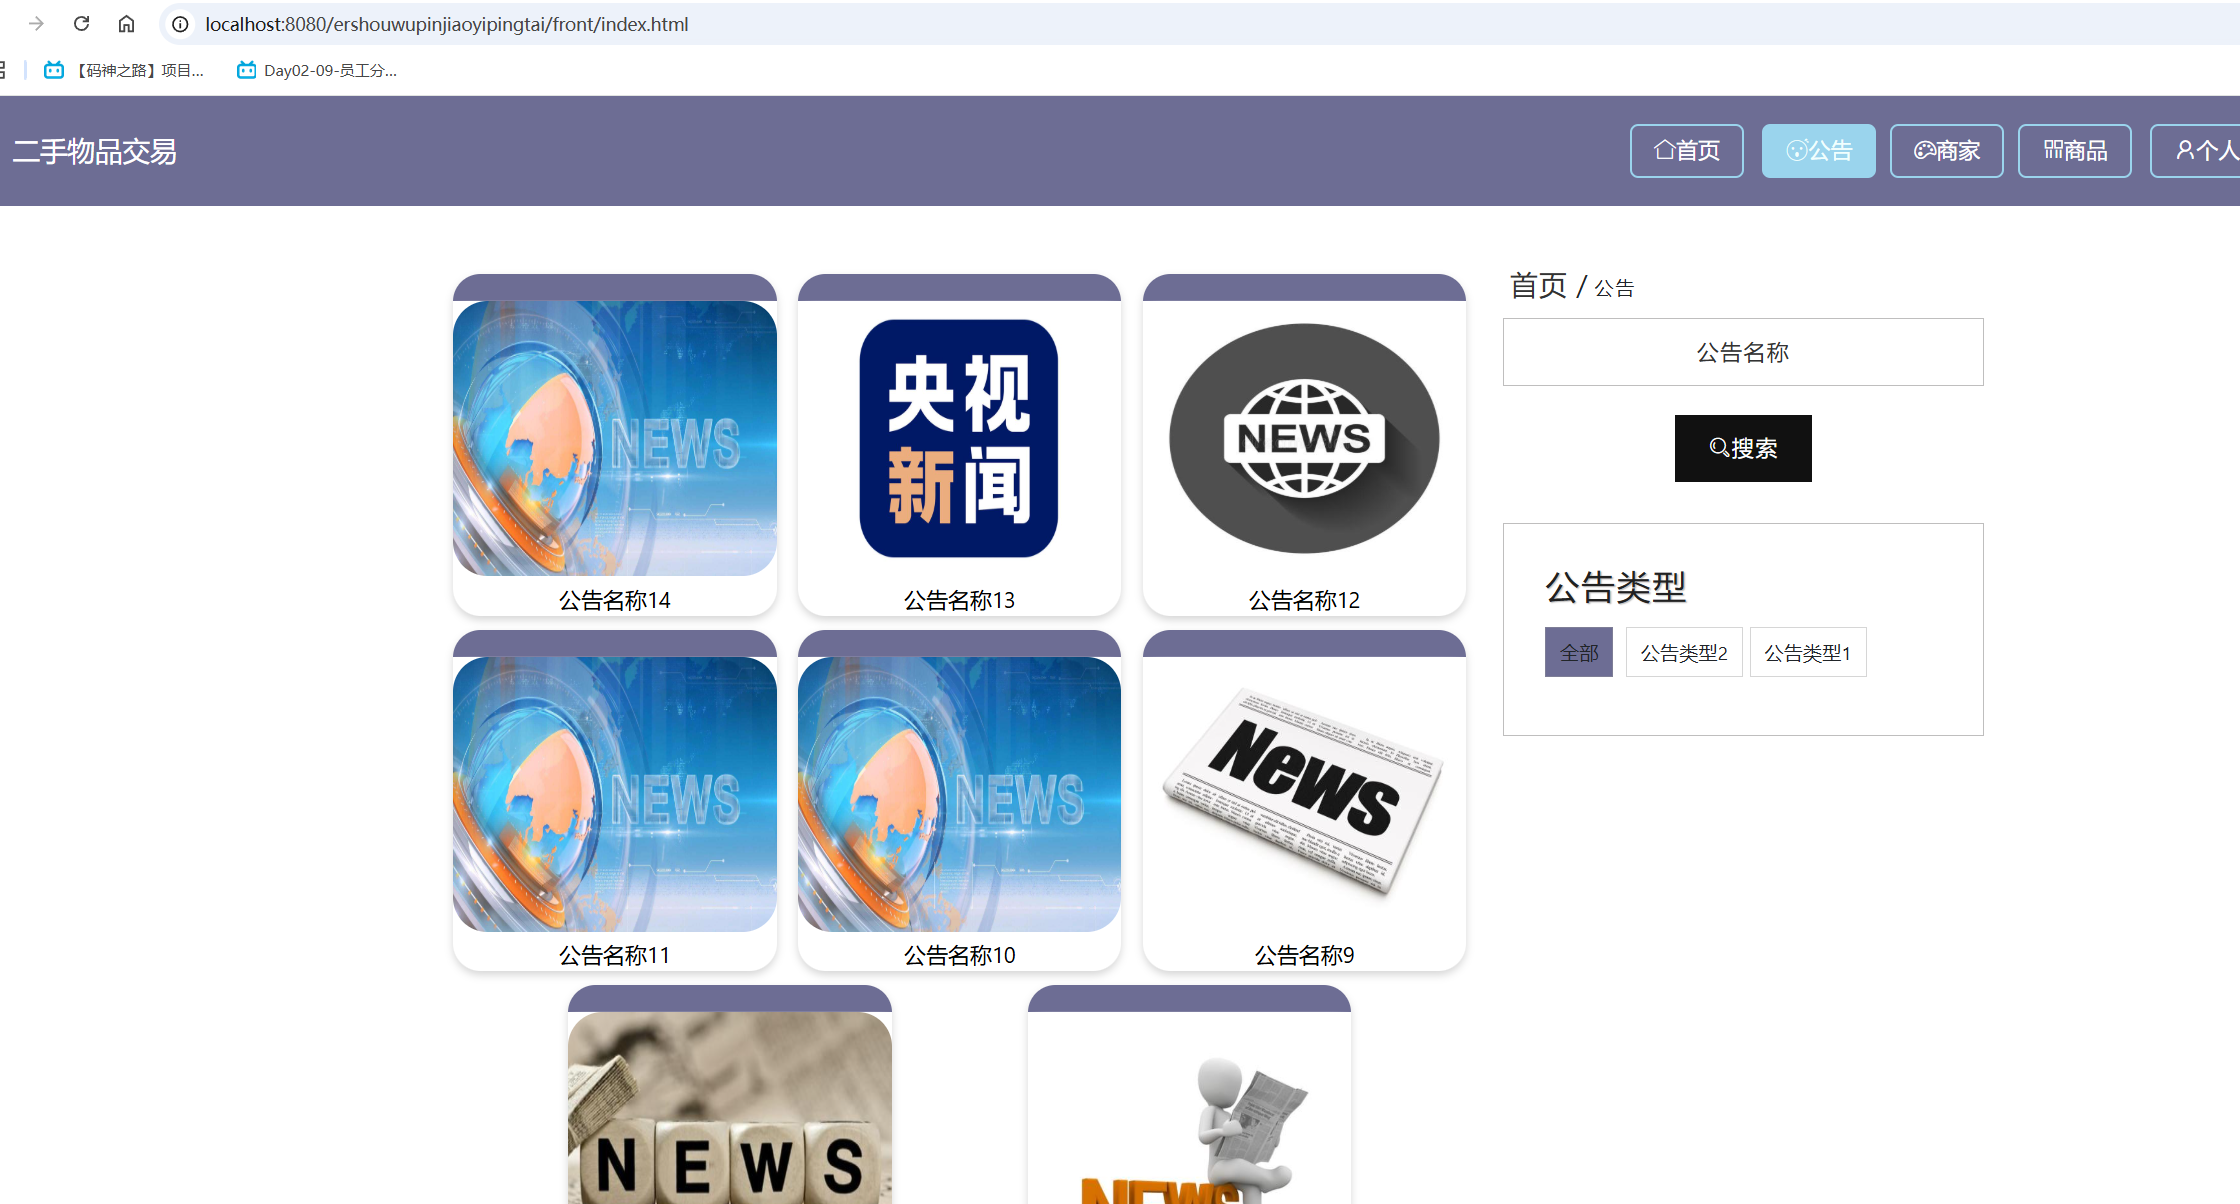
Task: Click the address bar URL
Action: (447, 24)
